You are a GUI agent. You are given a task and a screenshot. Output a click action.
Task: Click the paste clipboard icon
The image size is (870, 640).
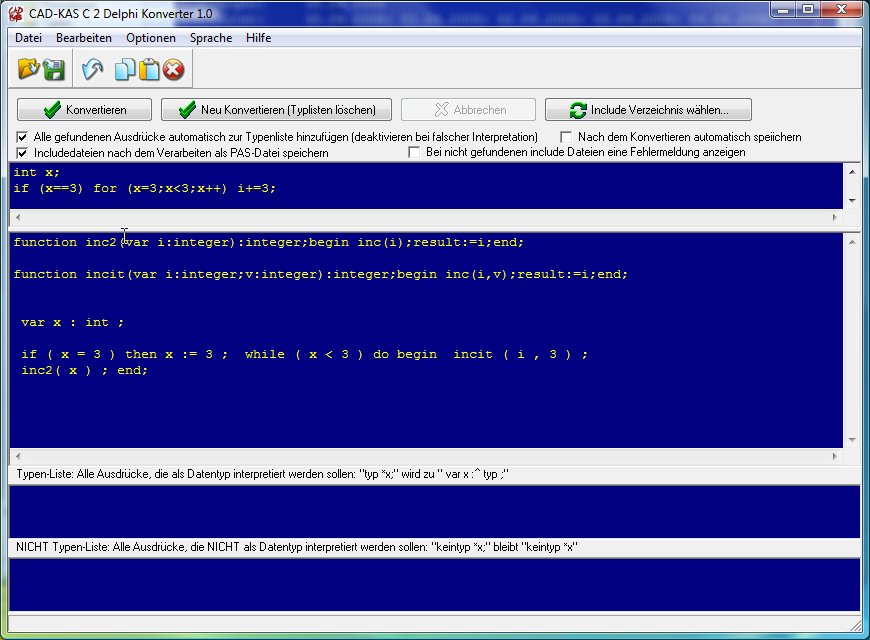click(x=149, y=69)
